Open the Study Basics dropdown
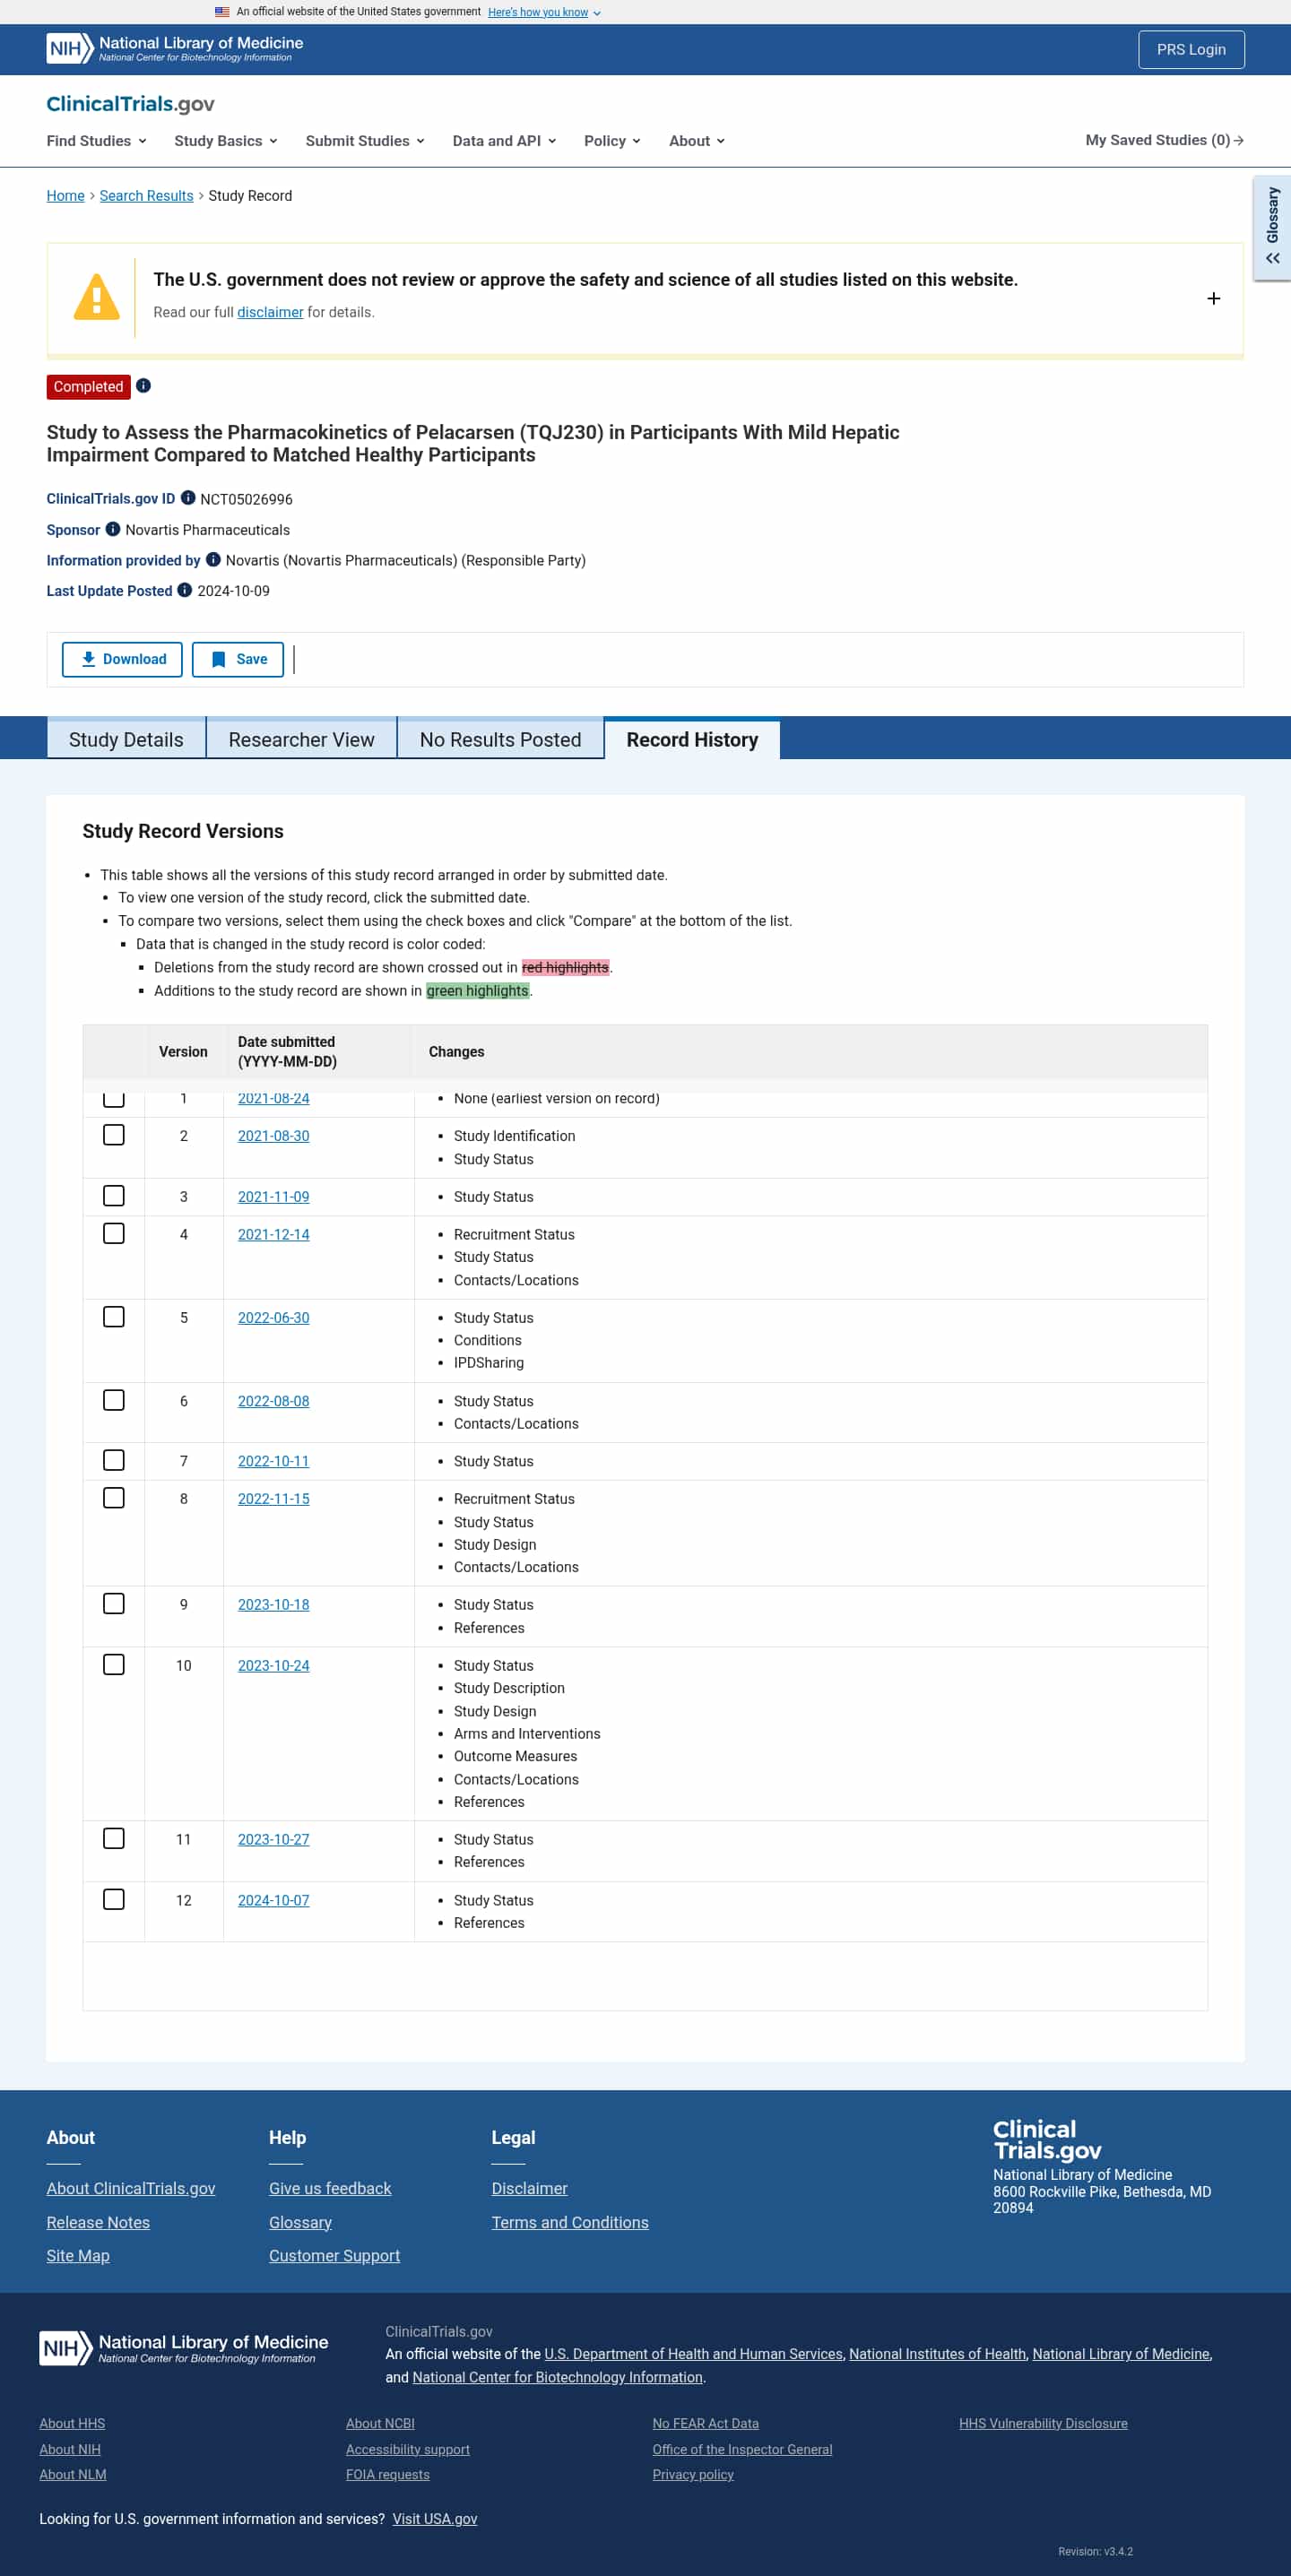 tap(226, 141)
